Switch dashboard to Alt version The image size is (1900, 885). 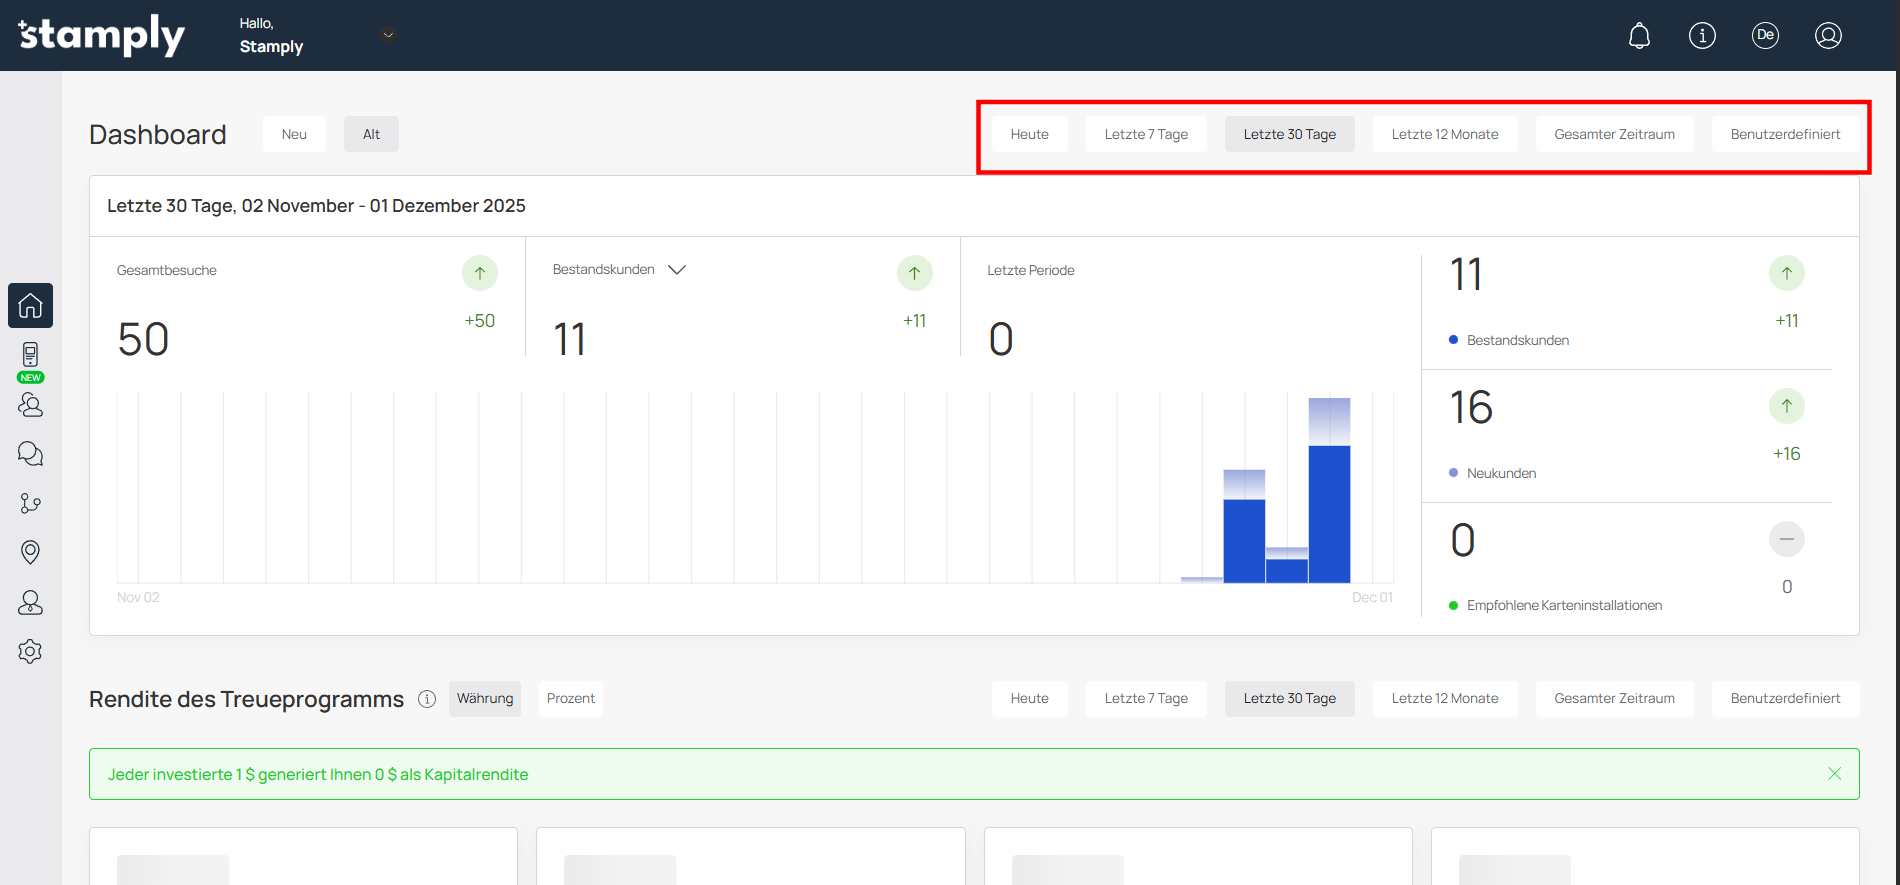pos(371,134)
